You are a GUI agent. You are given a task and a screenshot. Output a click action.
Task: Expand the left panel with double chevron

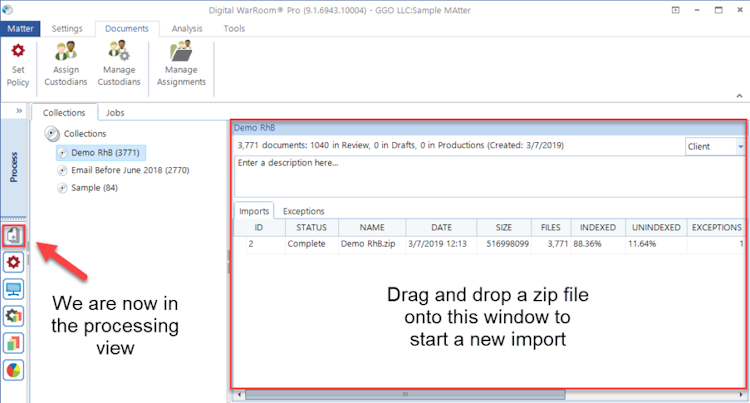coord(19,111)
